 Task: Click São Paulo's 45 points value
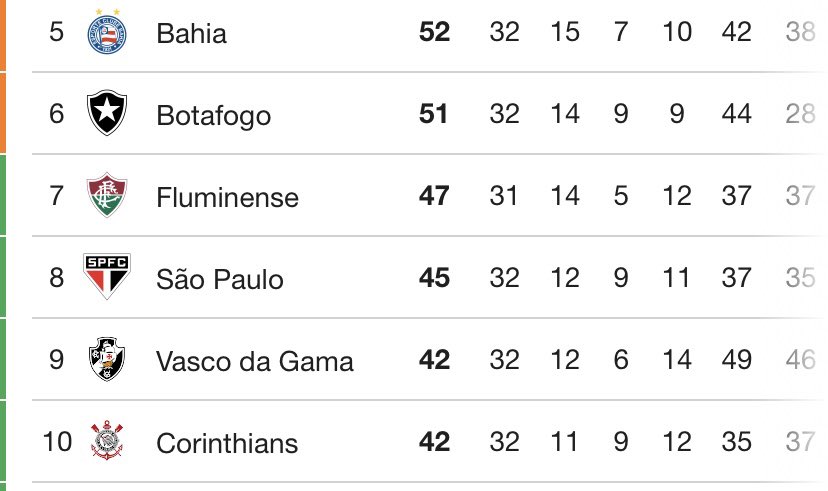point(435,278)
